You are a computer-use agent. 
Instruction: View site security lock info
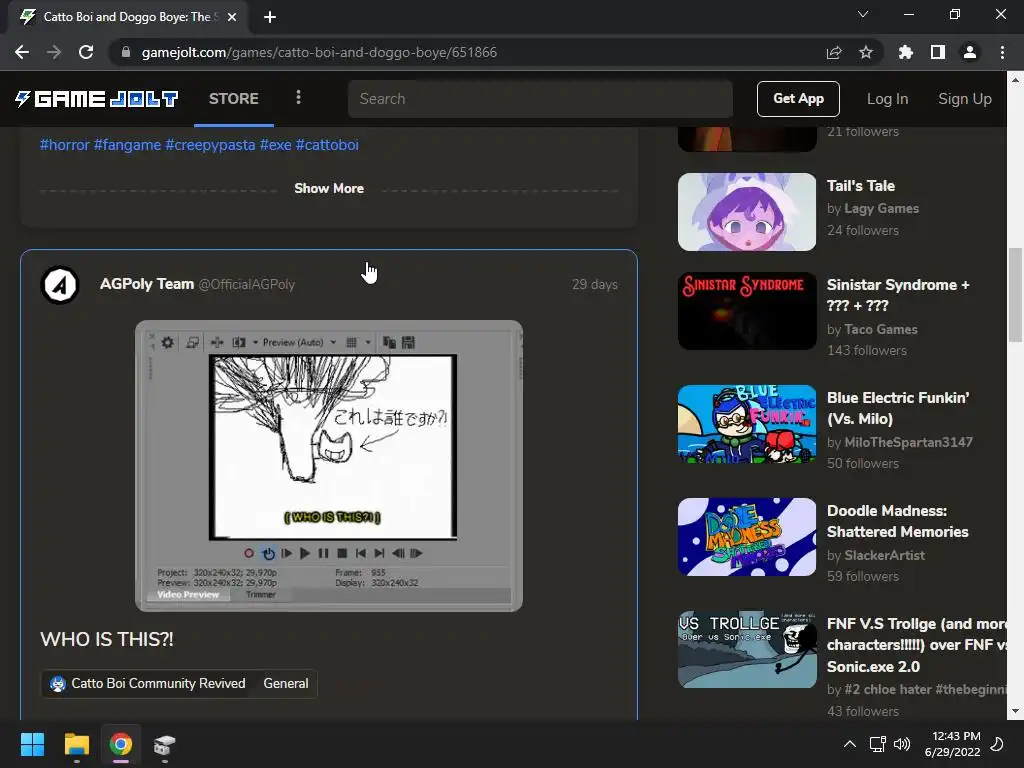126,52
